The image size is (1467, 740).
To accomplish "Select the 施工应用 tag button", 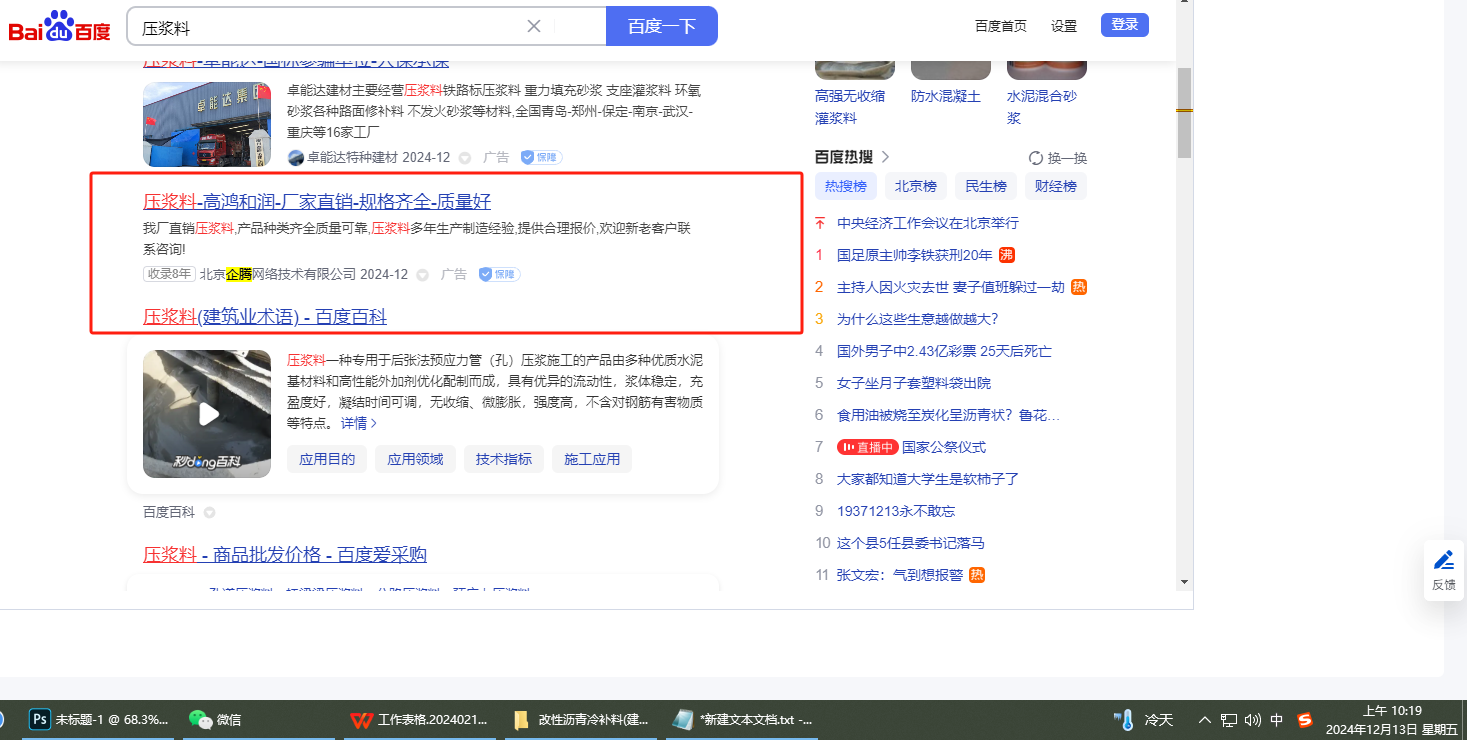I will coord(592,459).
